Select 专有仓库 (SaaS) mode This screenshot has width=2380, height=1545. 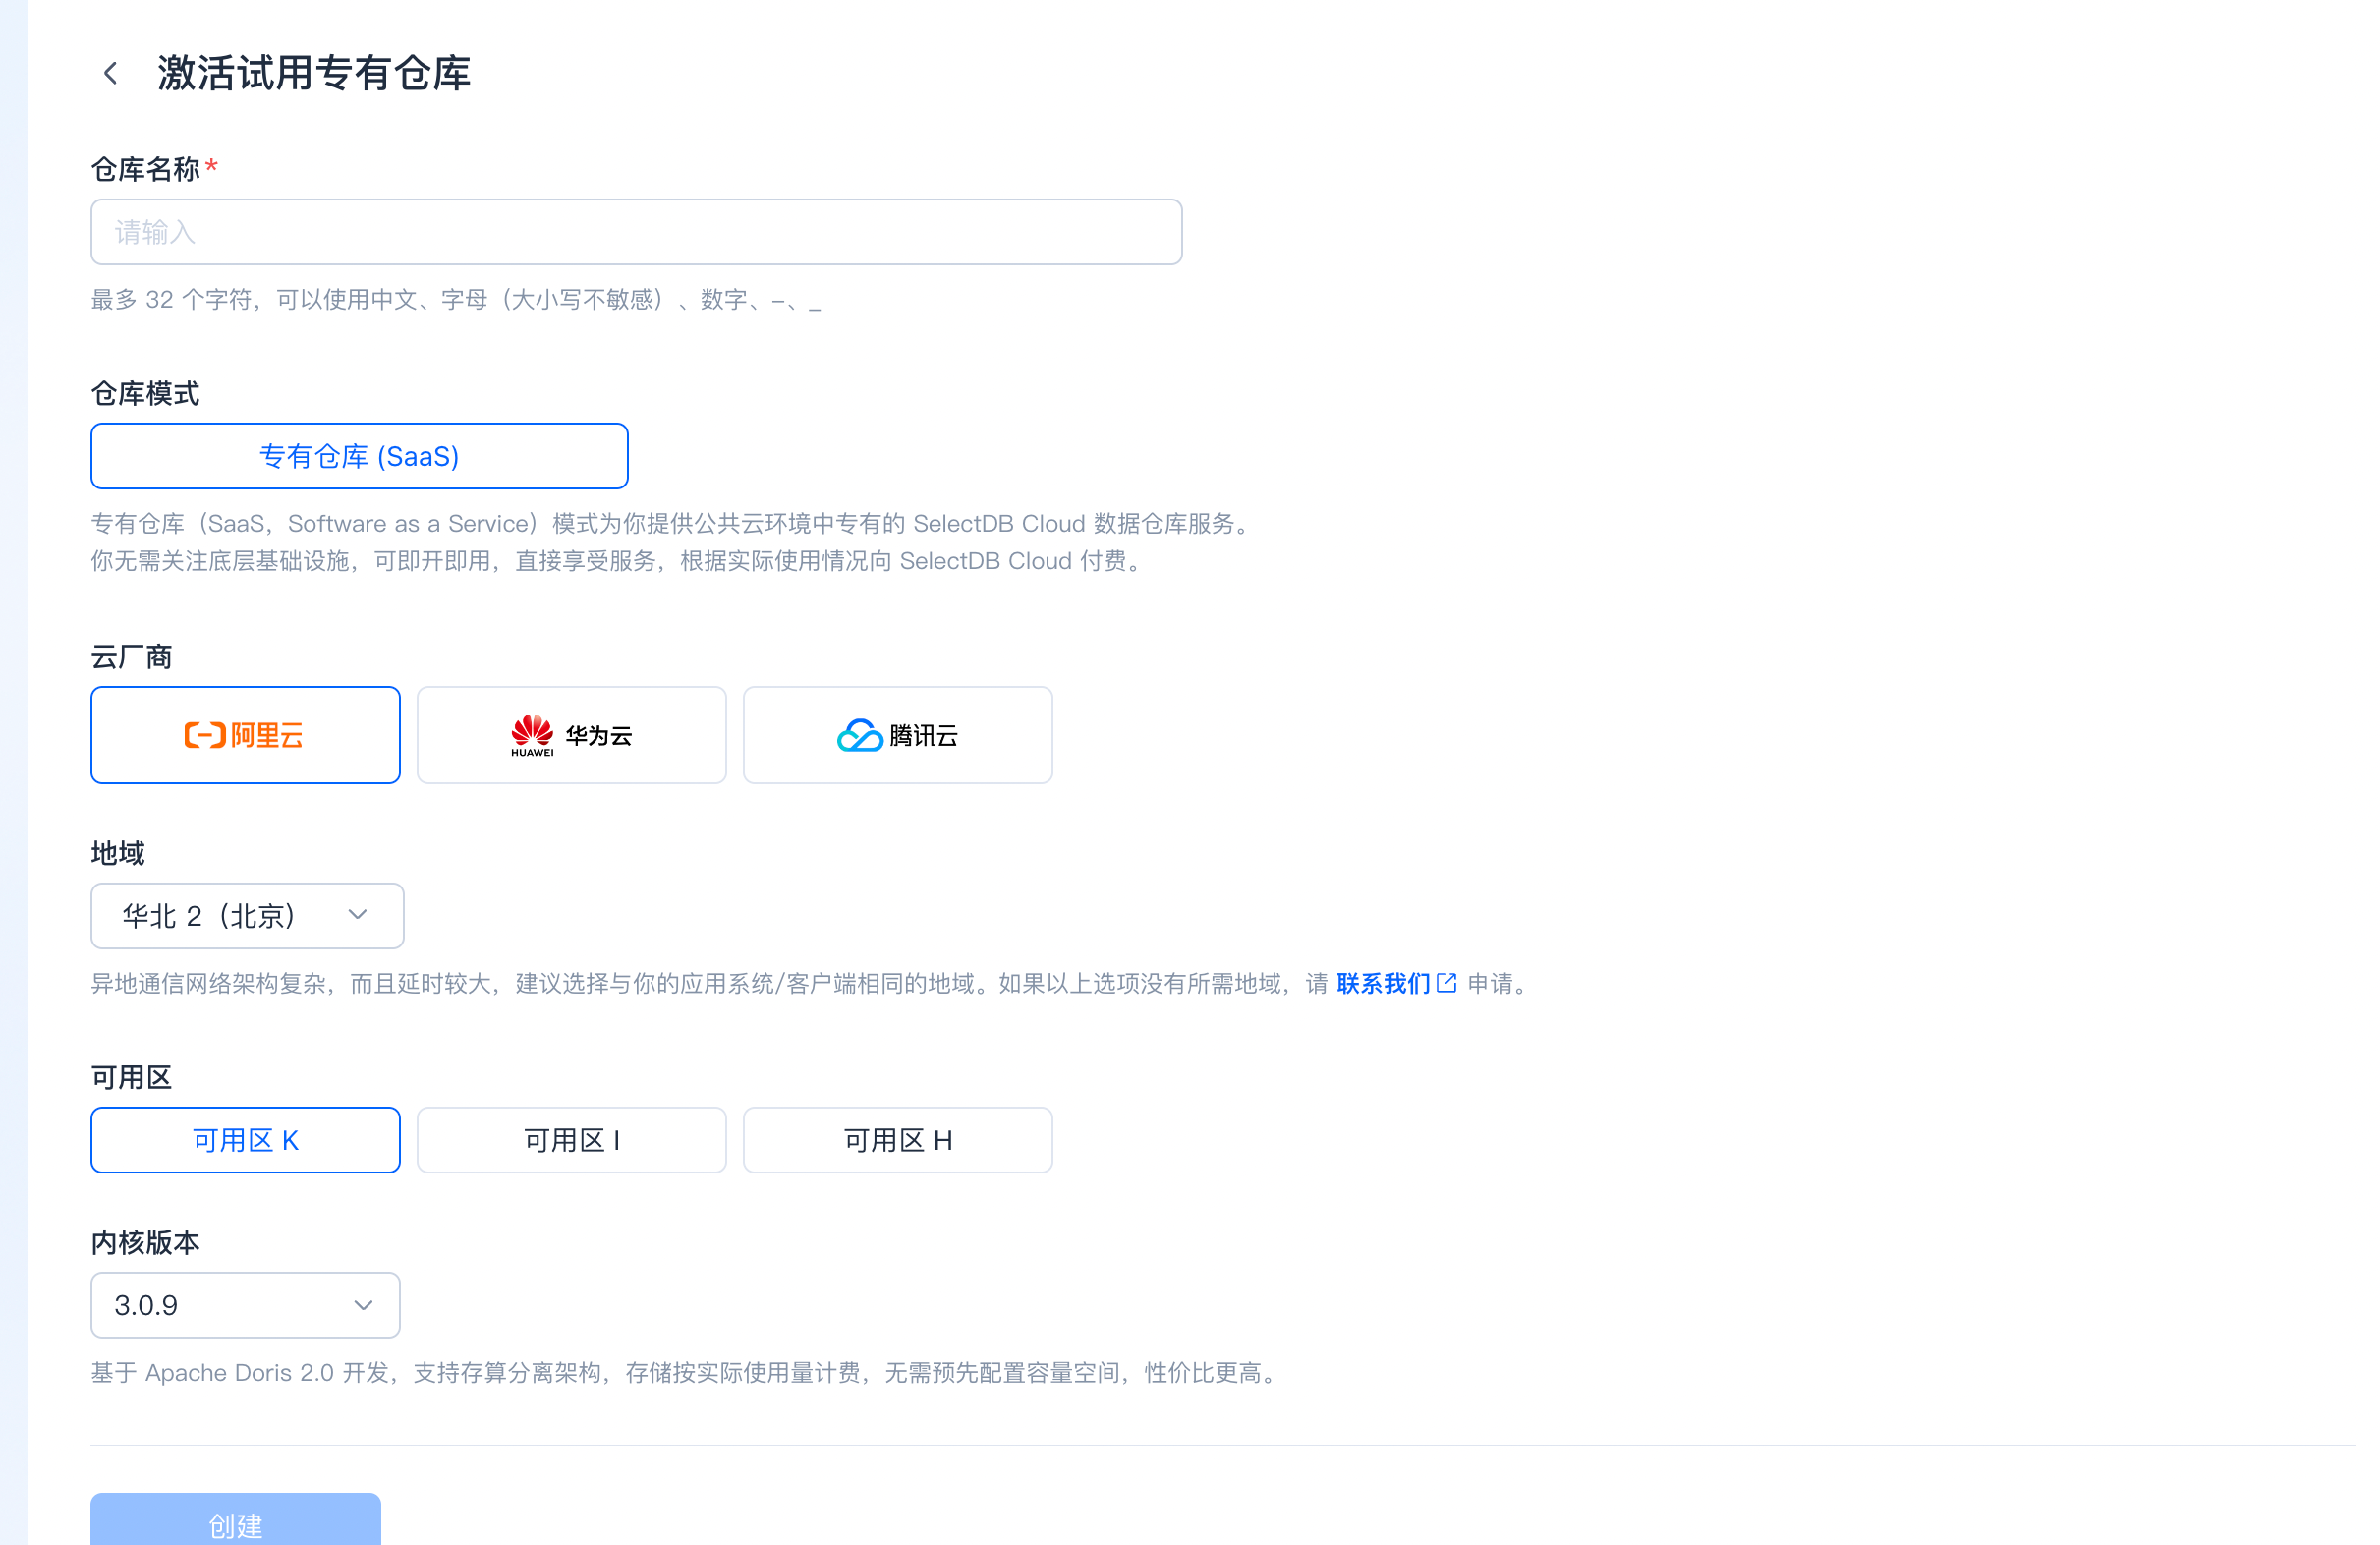(359, 456)
